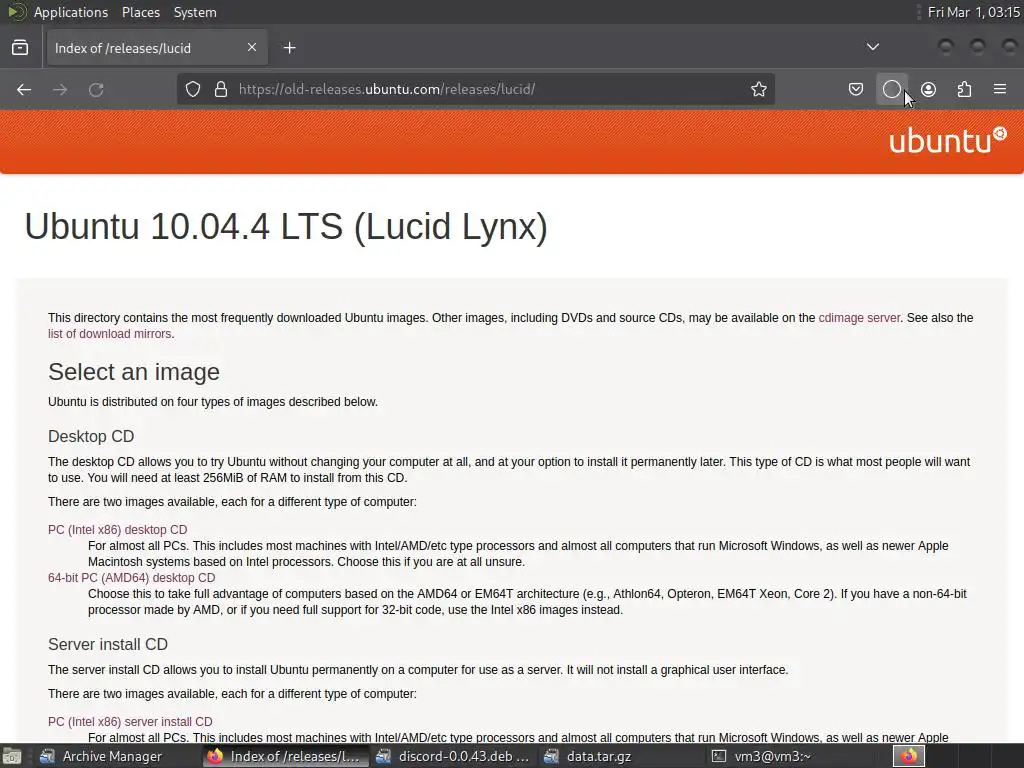Screen dimensions: 1024x768
Task: Reload the current page
Action: tap(96, 89)
